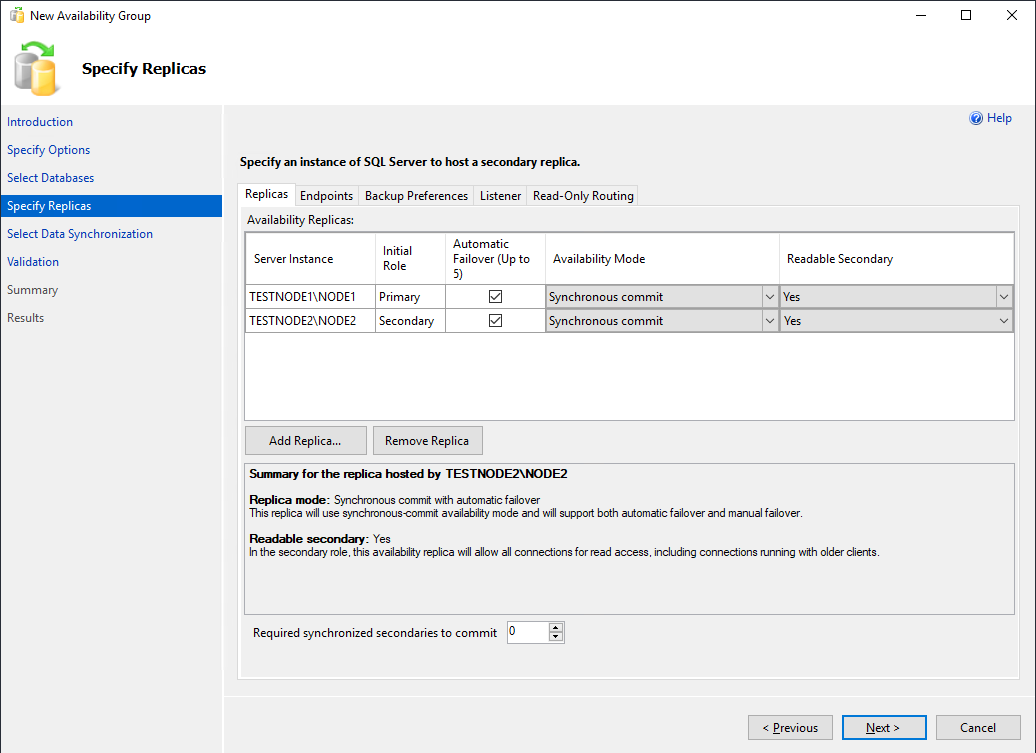Click the Readable Secondary column header
Screen dimensions: 1036x753
tap(897, 259)
